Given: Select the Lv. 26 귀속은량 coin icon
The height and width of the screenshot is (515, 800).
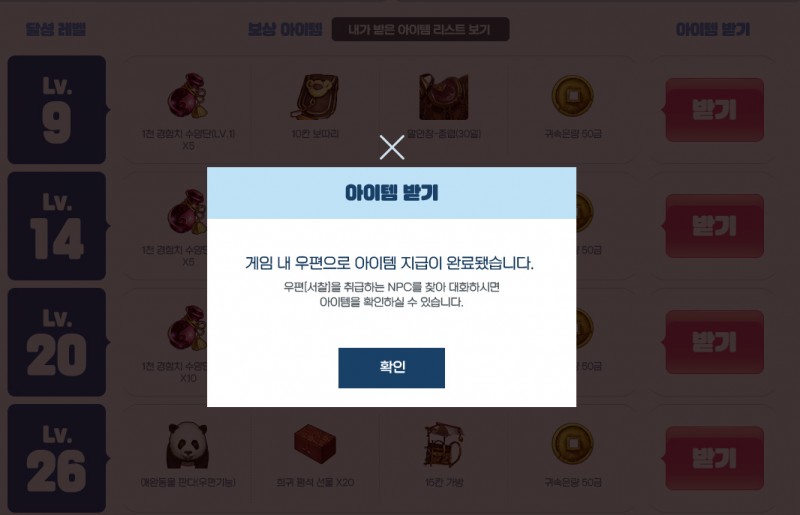Looking at the screenshot, I should [x=572, y=444].
